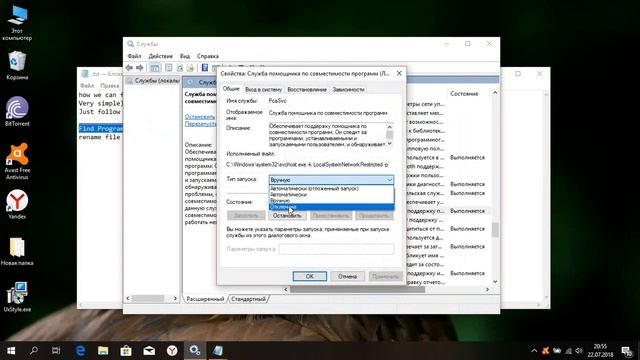Choose the plain Автоматически startup option
Screen dimensions: 640x360
tap(331, 195)
